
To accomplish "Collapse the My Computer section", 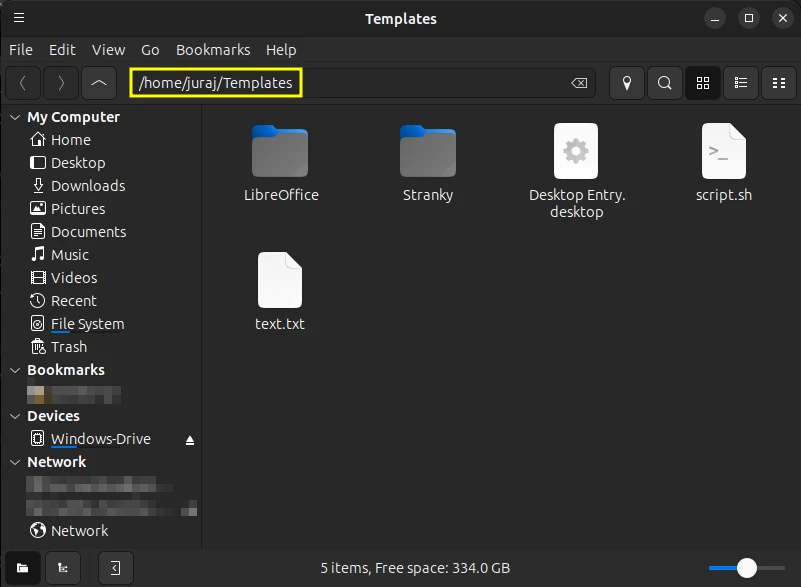I will click(14, 117).
